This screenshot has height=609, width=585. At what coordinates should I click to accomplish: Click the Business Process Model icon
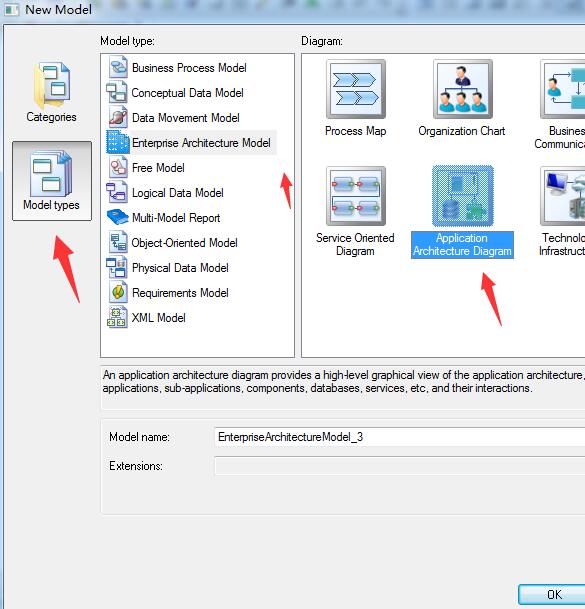[x=118, y=68]
